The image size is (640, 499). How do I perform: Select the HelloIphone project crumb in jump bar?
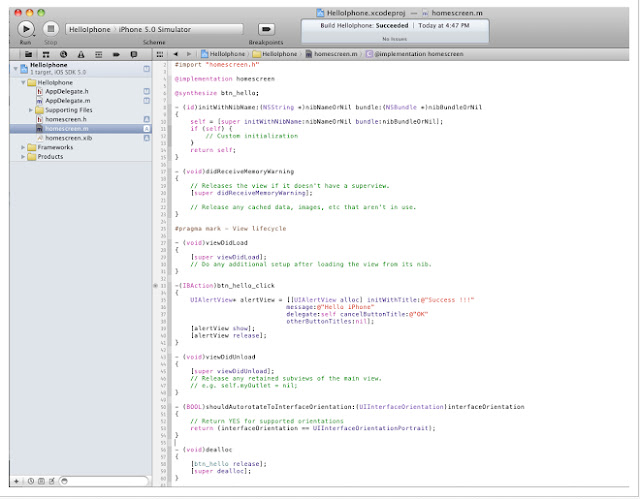[223, 54]
